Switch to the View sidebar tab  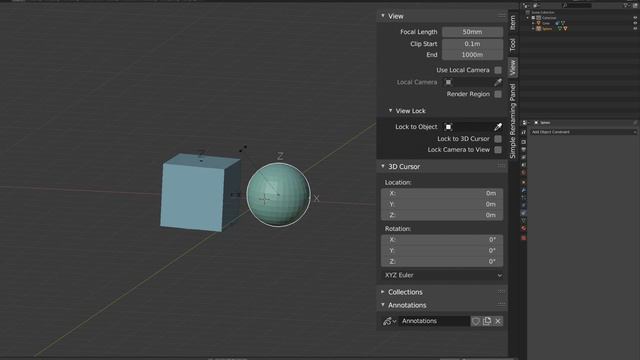pos(513,67)
